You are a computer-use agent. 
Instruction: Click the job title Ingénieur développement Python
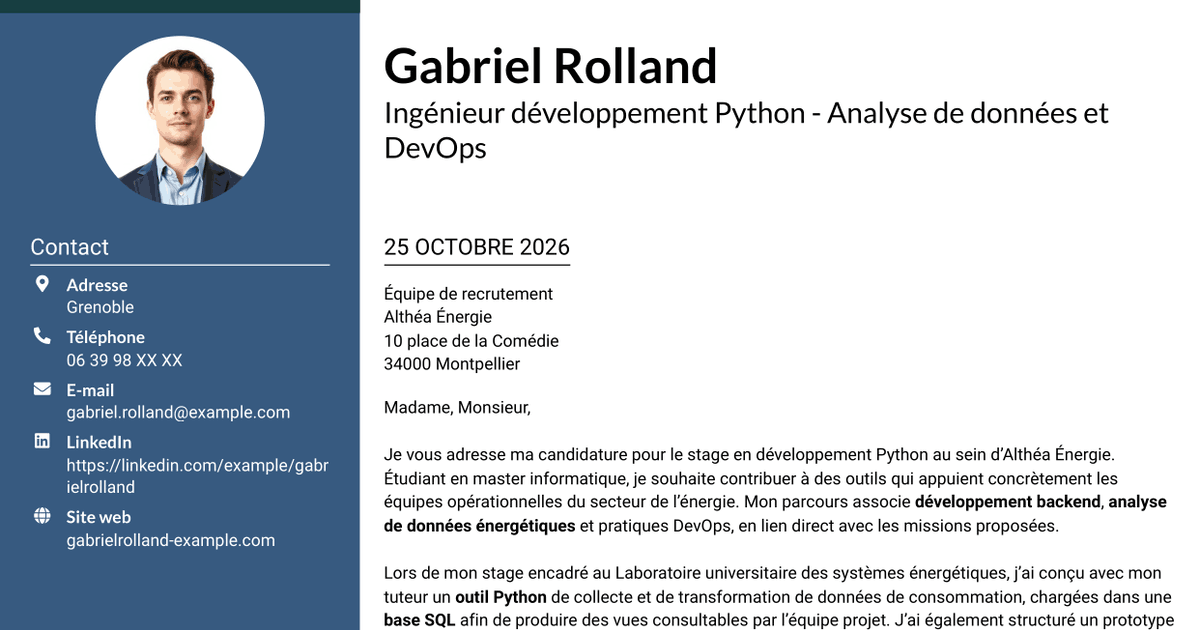[x=595, y=113]
